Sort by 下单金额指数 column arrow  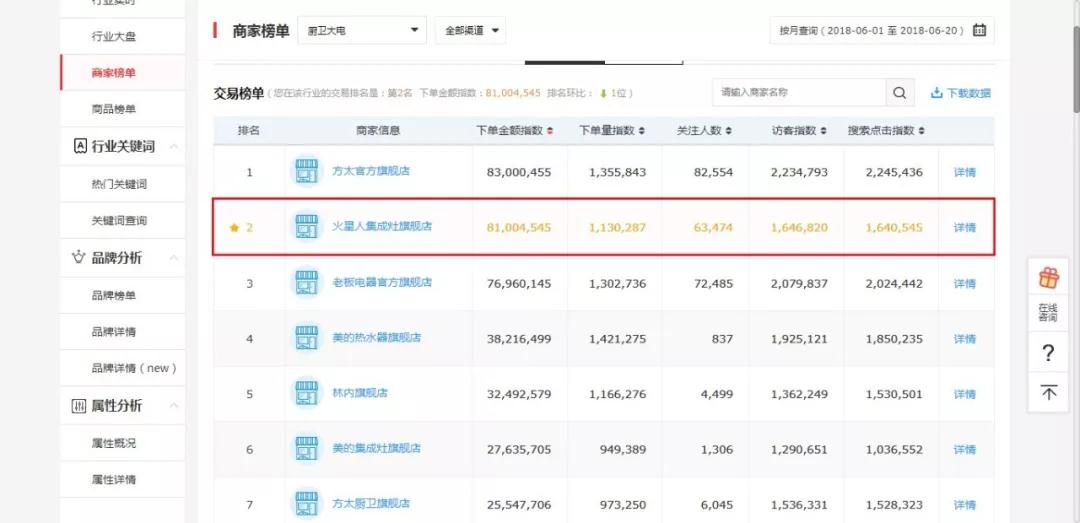coord(550,131)
